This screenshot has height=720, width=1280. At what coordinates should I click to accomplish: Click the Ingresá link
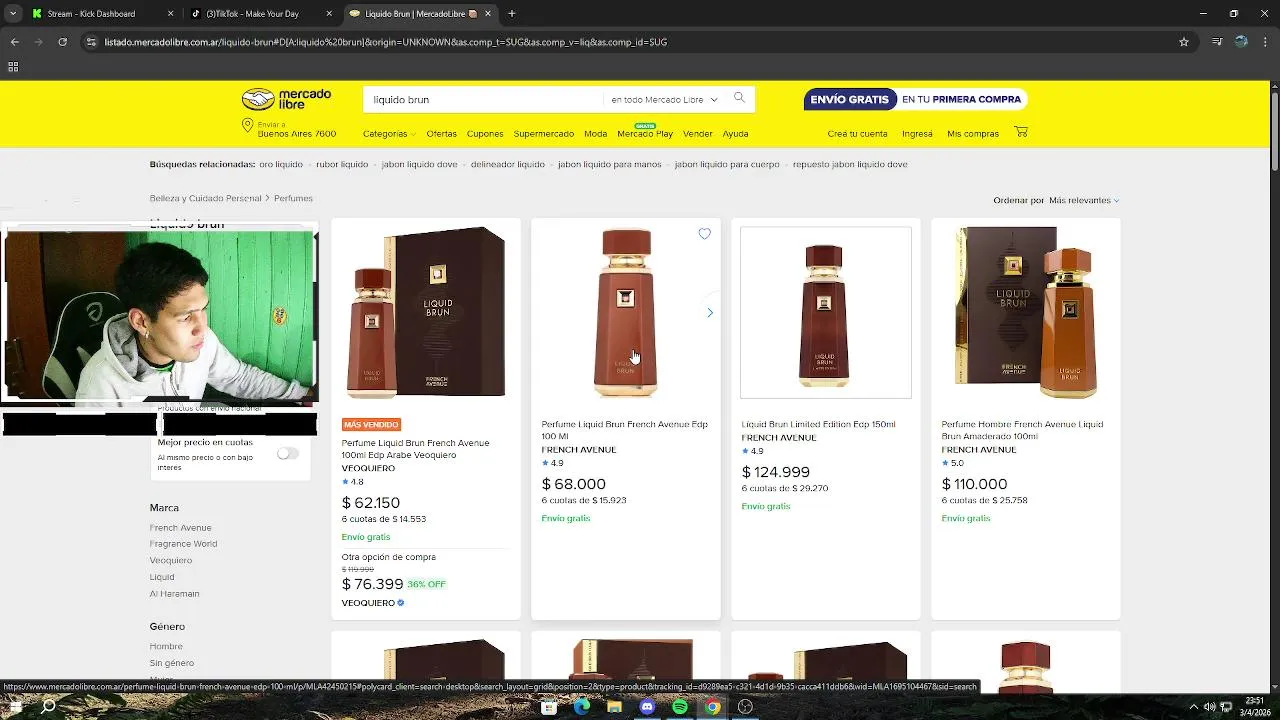(x=917, y=134)
